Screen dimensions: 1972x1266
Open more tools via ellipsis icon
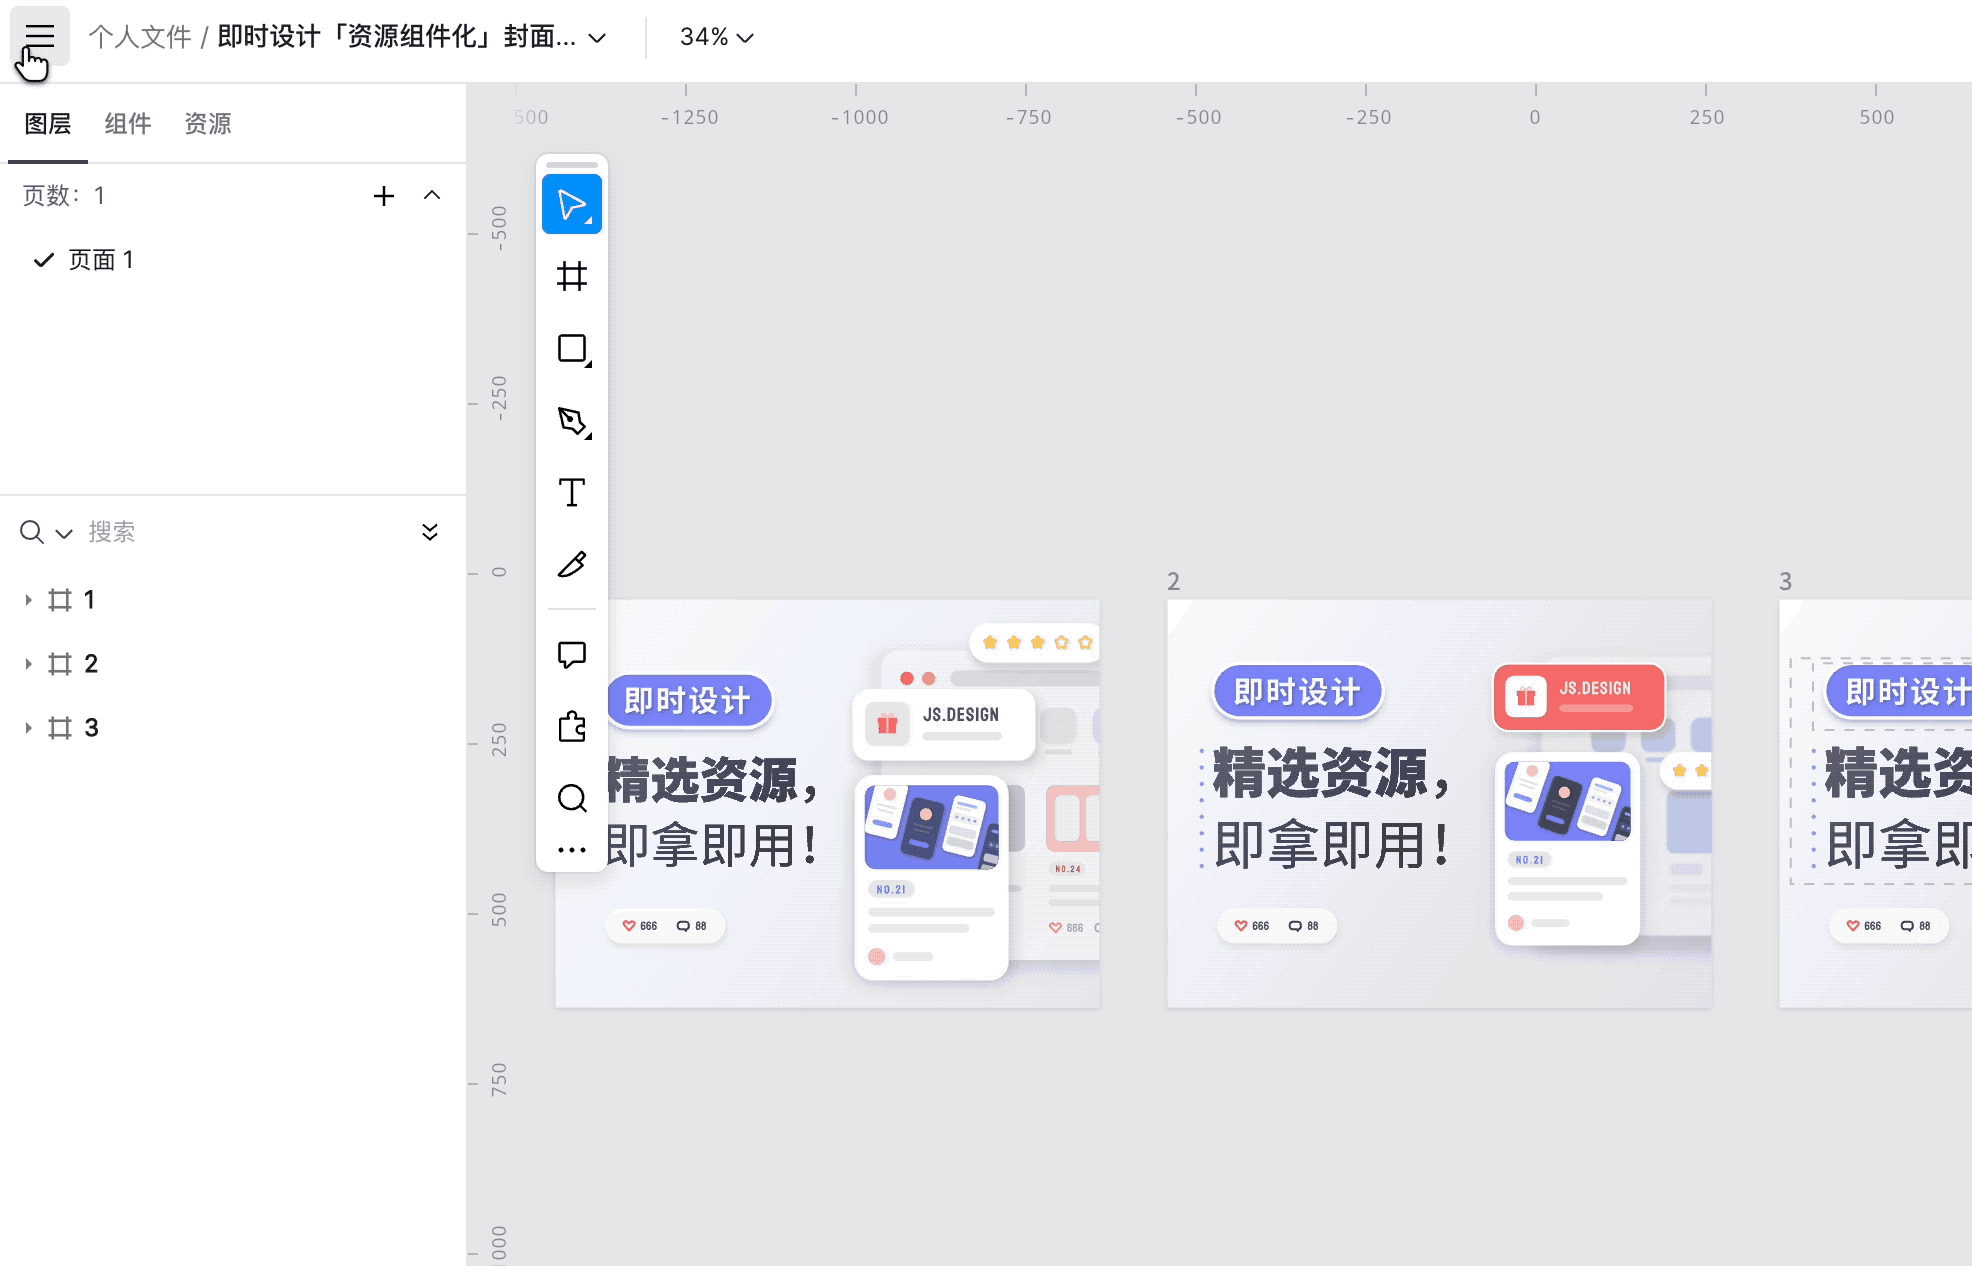(x=571, y=848)
